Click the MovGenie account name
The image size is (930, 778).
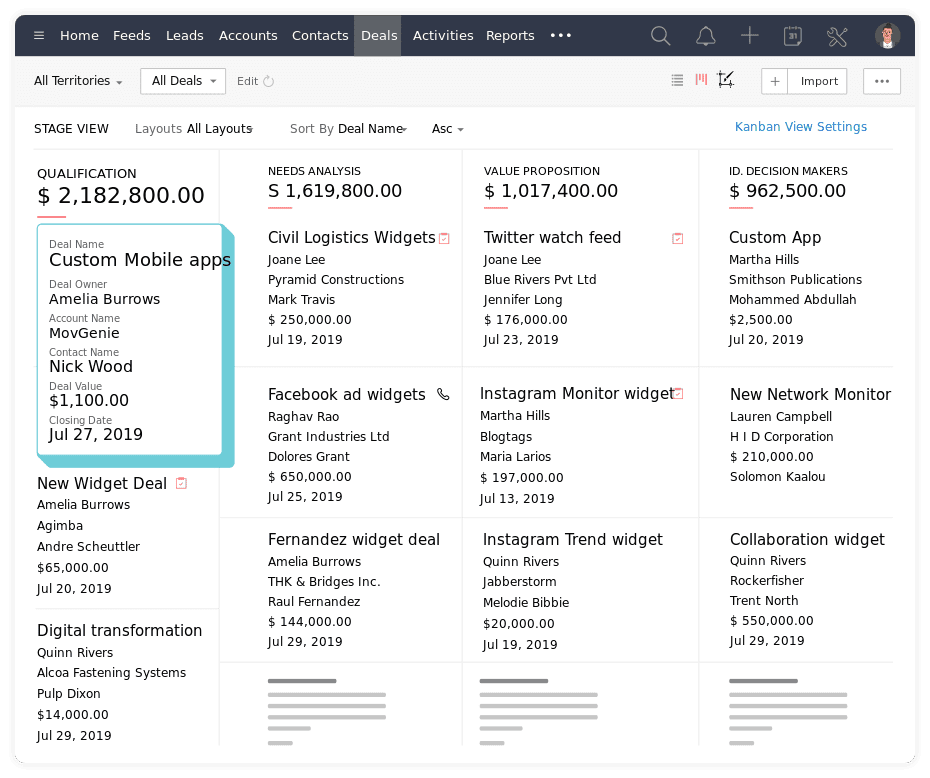(x=84, y=333)
